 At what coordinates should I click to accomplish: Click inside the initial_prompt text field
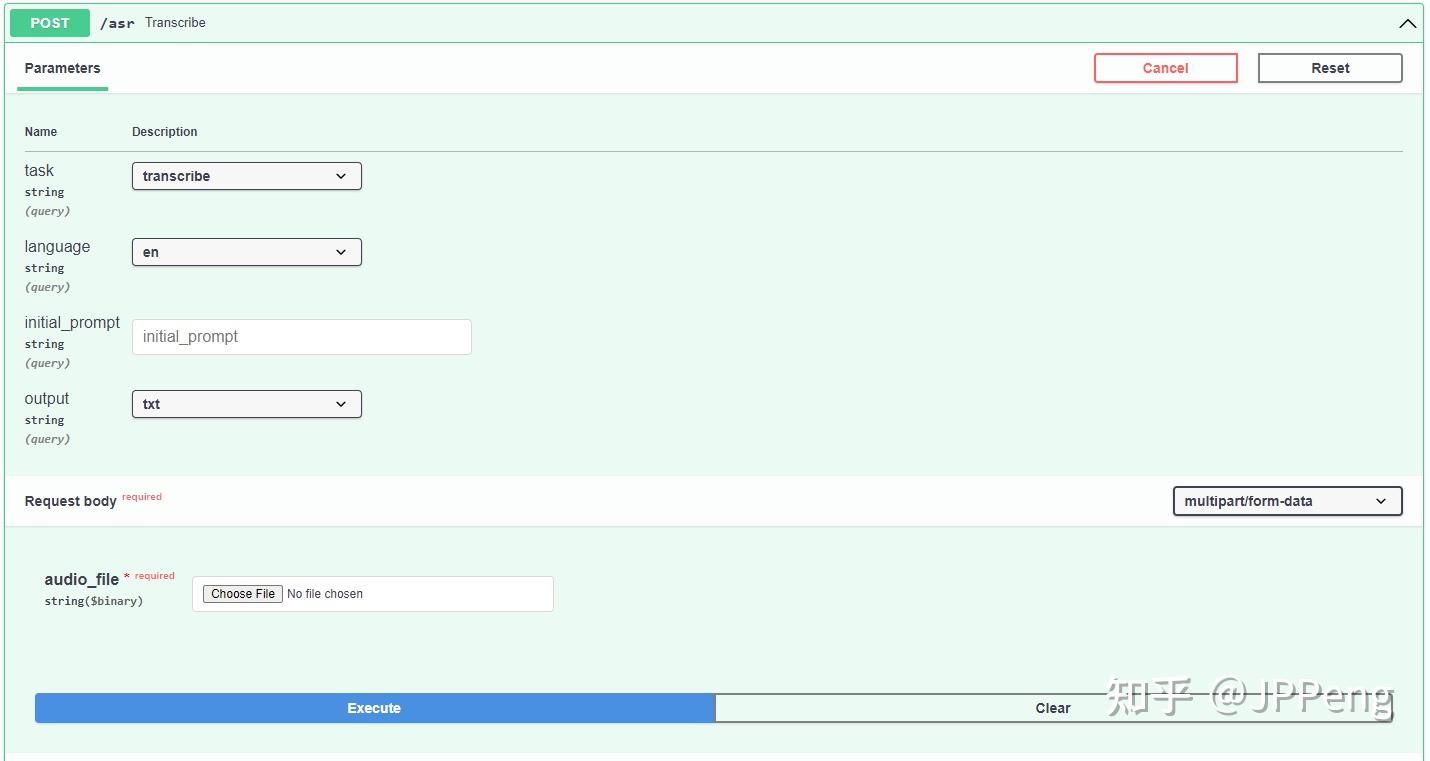pyautogui.click(x=301, y=337)
